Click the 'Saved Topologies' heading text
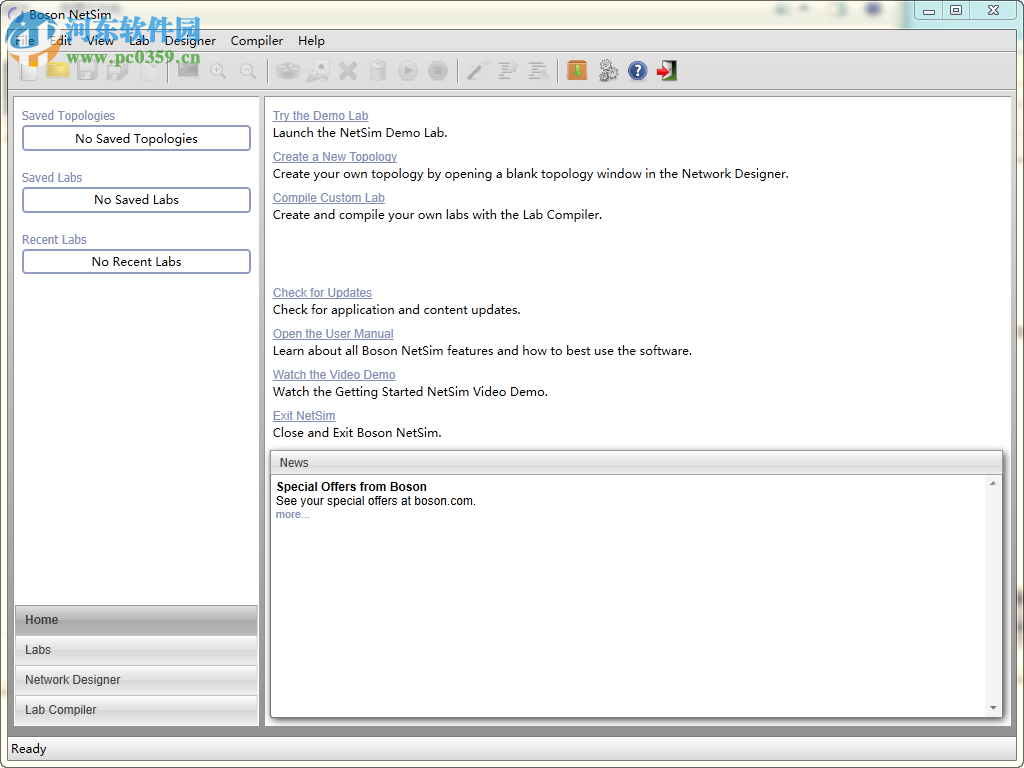This screenshot has width=1024, height=768. click(69, 116)
